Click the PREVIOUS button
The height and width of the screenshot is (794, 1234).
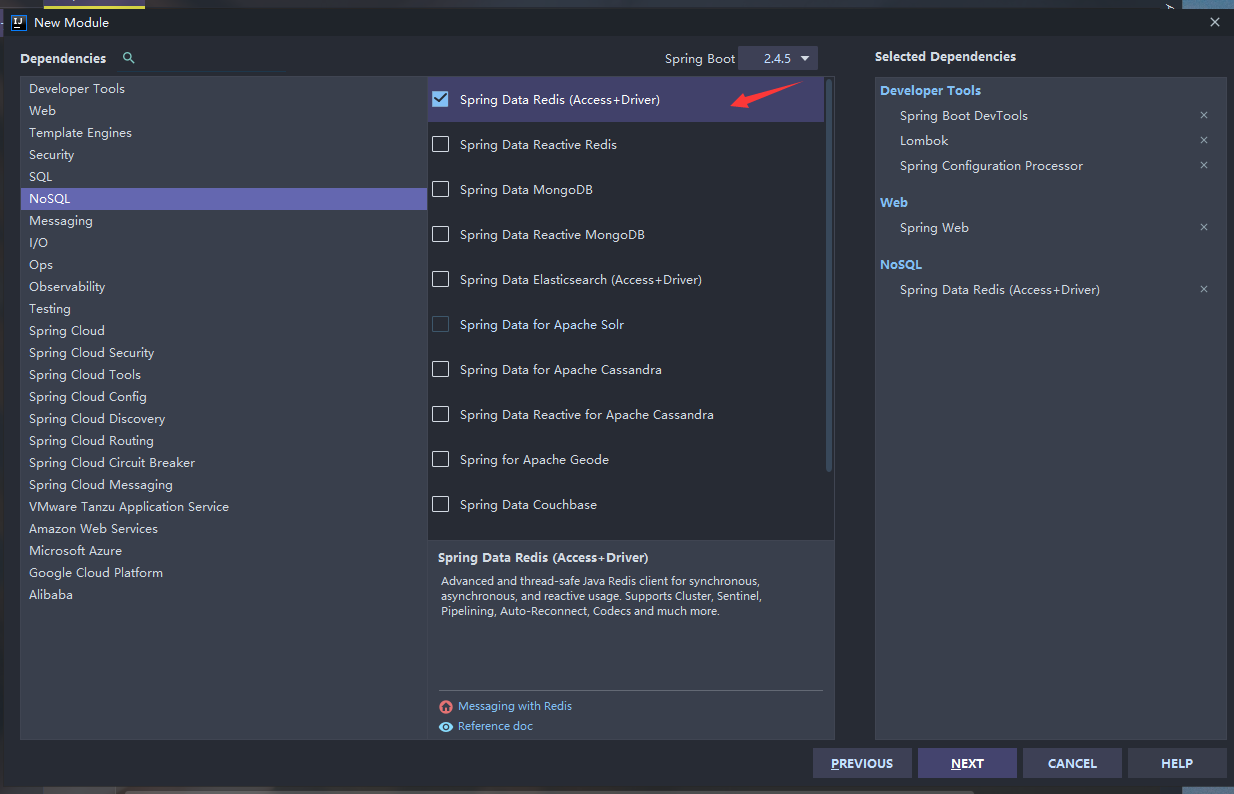tap(862, 763)
